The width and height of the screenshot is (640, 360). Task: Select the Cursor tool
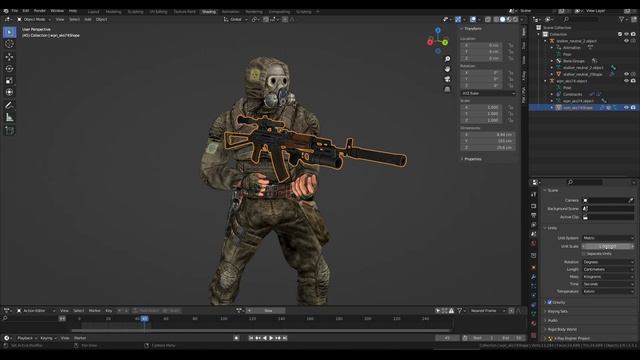pos(9,44)
